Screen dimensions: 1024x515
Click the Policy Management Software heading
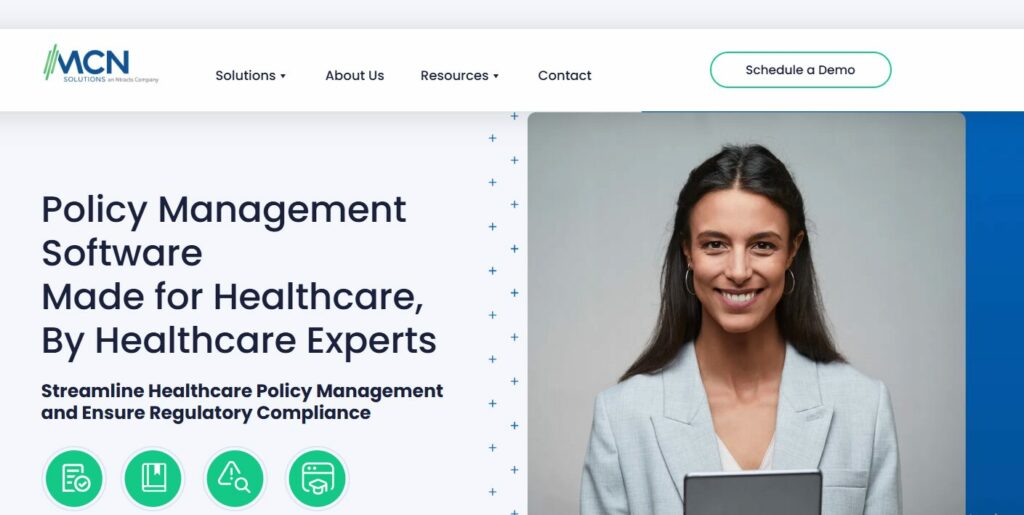[x=224, y=231]
